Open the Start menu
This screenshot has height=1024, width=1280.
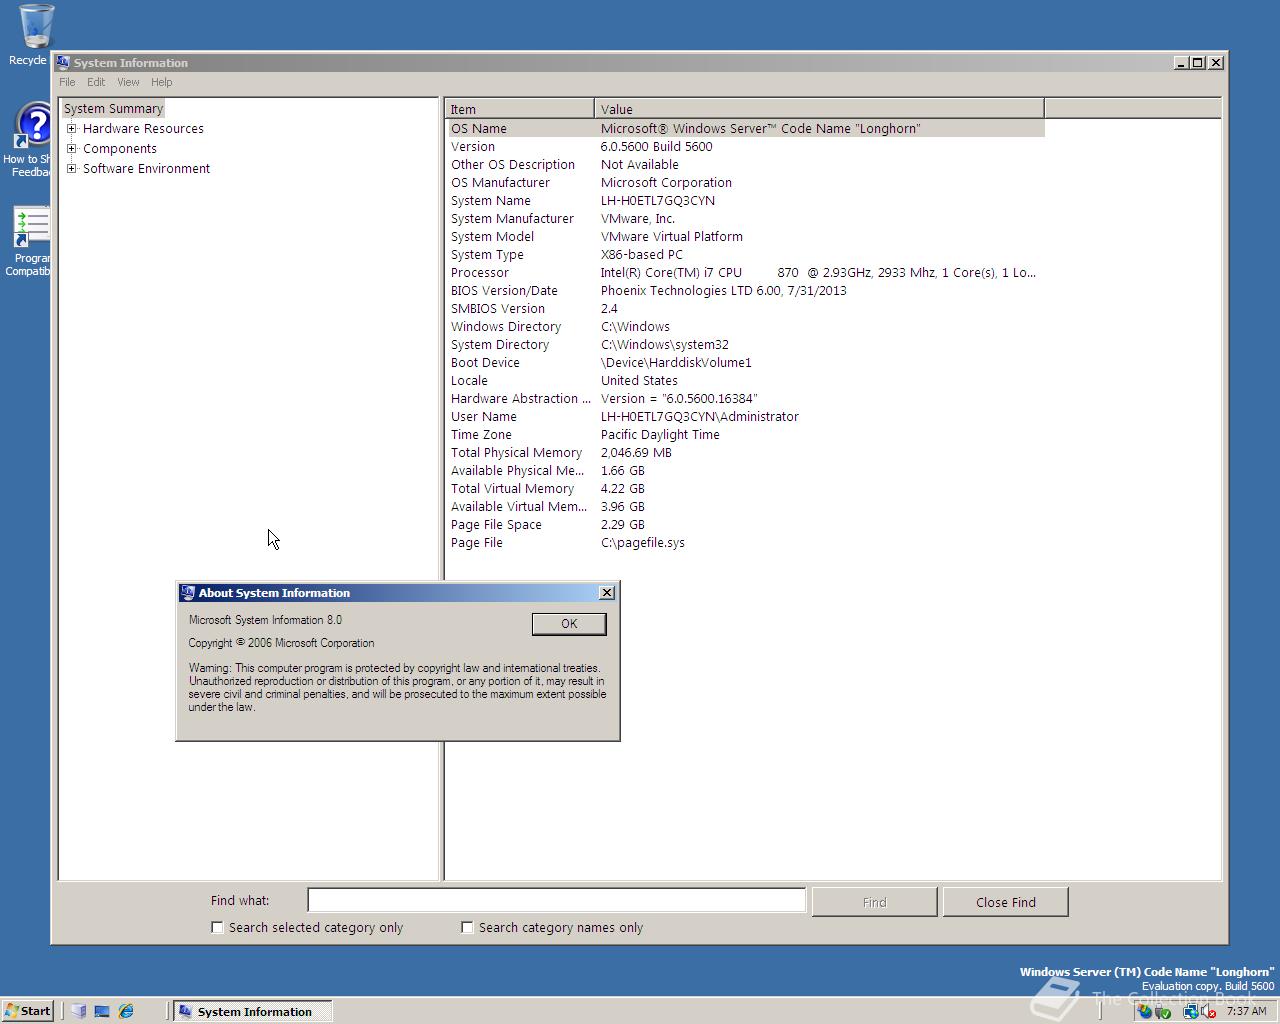click(28, 1011)
